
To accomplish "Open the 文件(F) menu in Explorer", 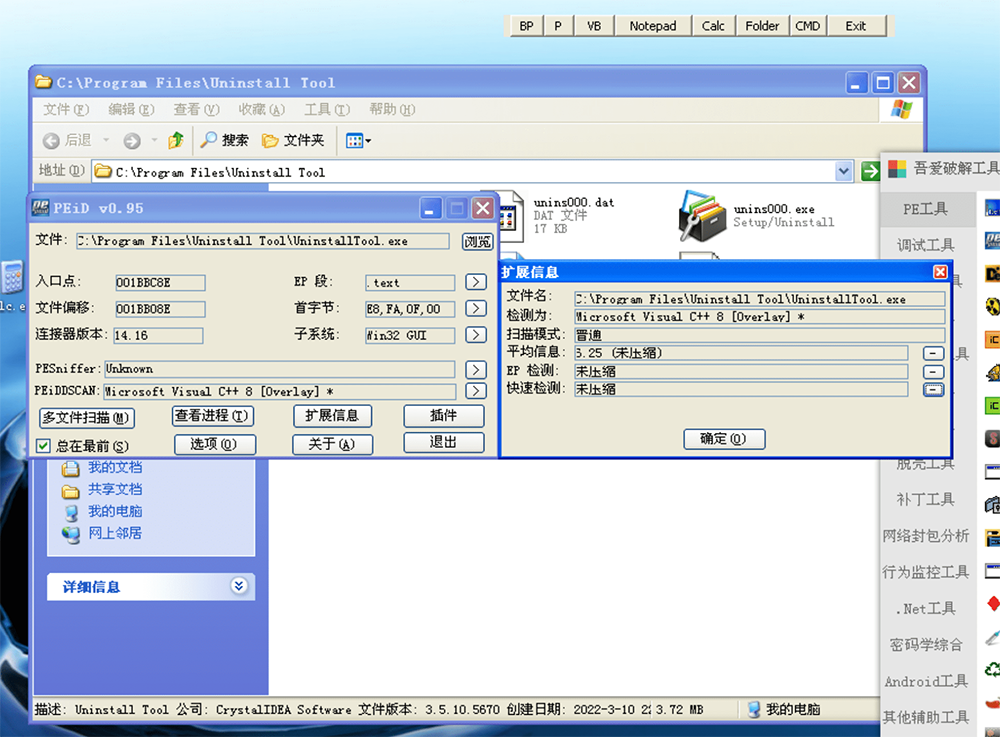I will 66,110.
